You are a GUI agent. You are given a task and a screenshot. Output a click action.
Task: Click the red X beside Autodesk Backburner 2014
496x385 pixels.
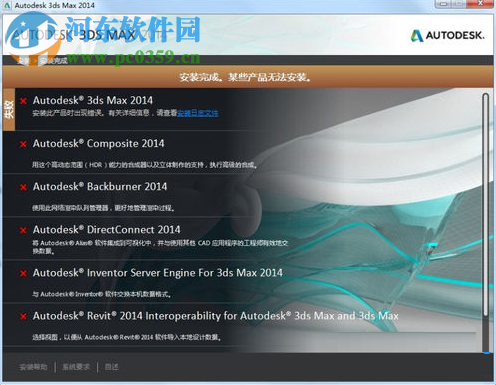click(23, 187)
